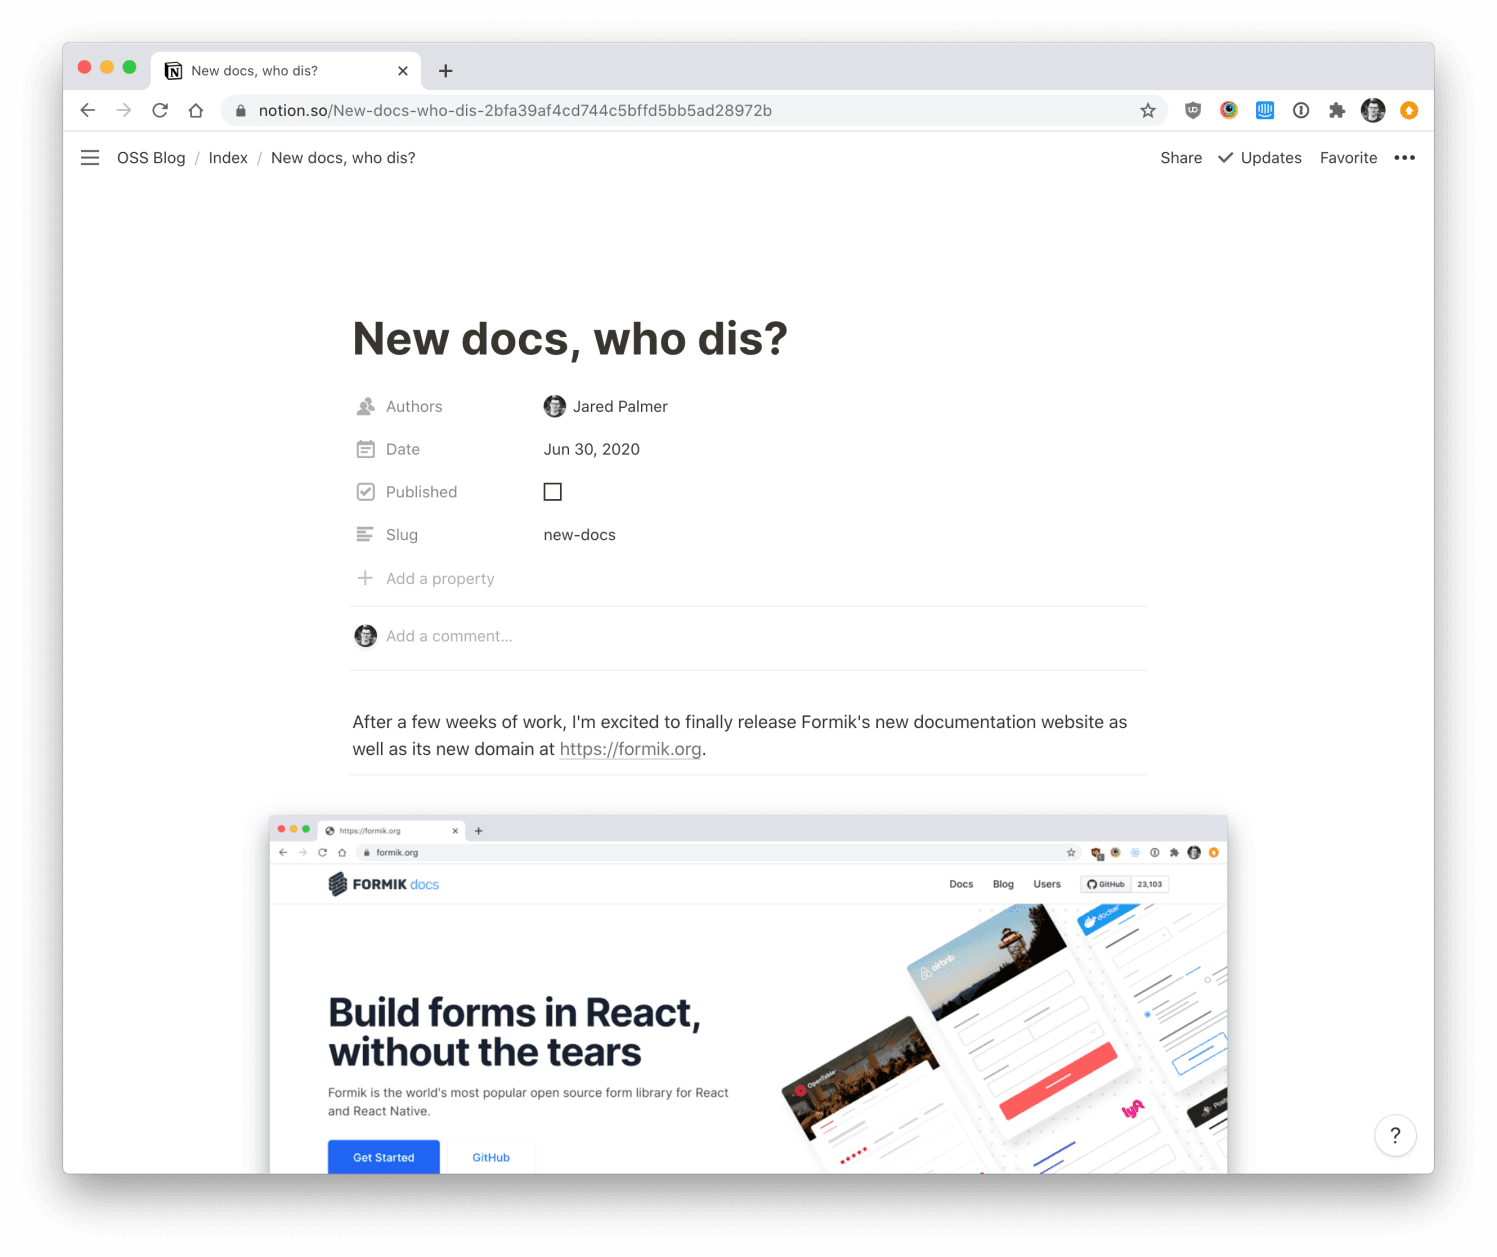The width and height of the screenshot is (1497, 1257).
Task: Toggle the Published checkbox
Action: point(552,491)
